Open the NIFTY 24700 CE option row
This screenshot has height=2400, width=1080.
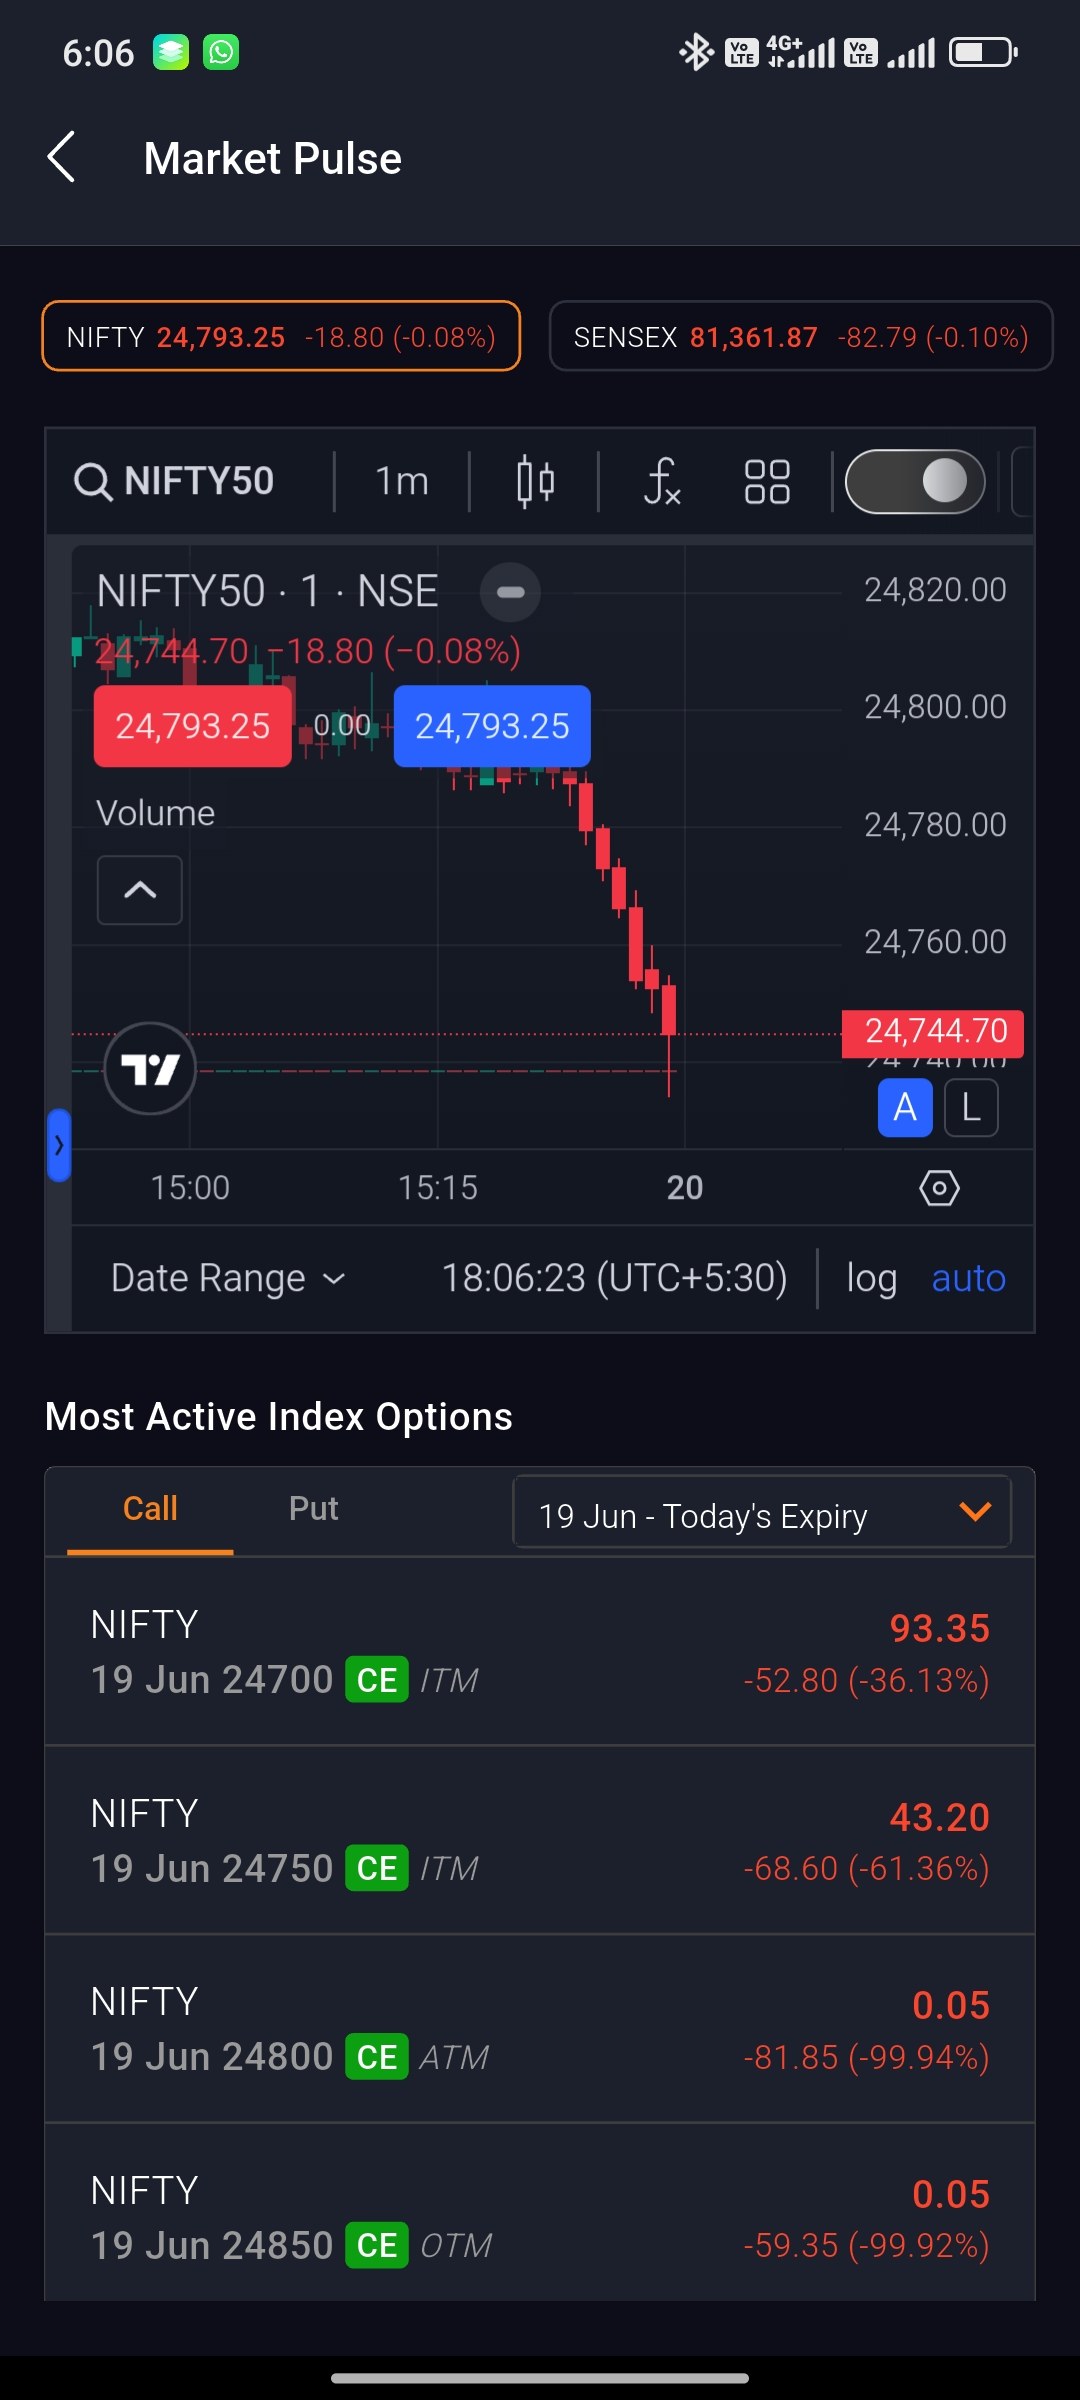[540, 1652]
